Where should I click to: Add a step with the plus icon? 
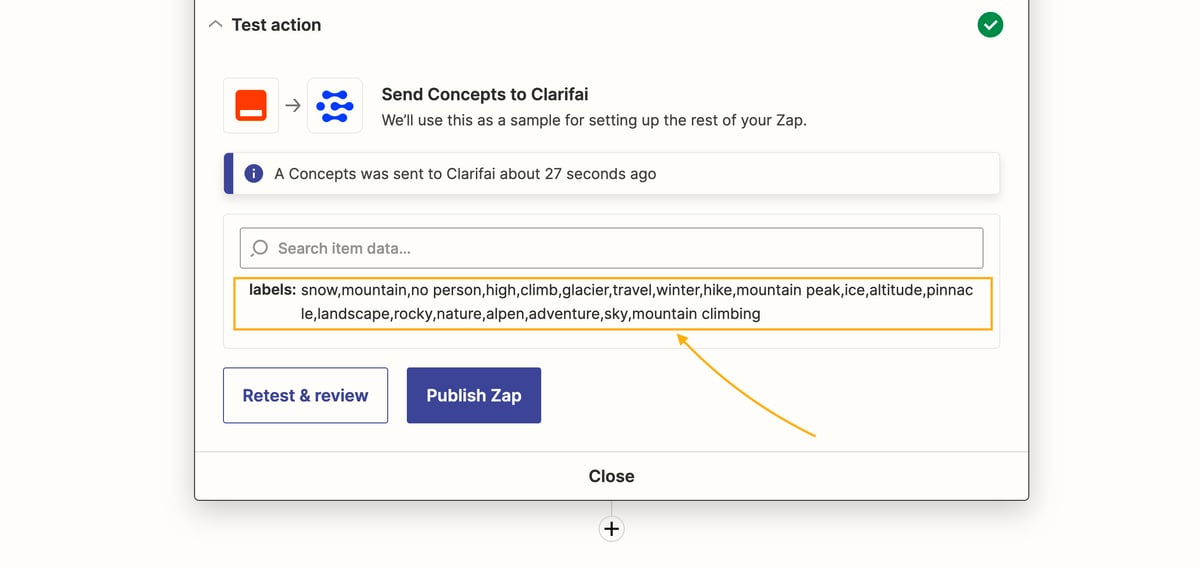611,529
